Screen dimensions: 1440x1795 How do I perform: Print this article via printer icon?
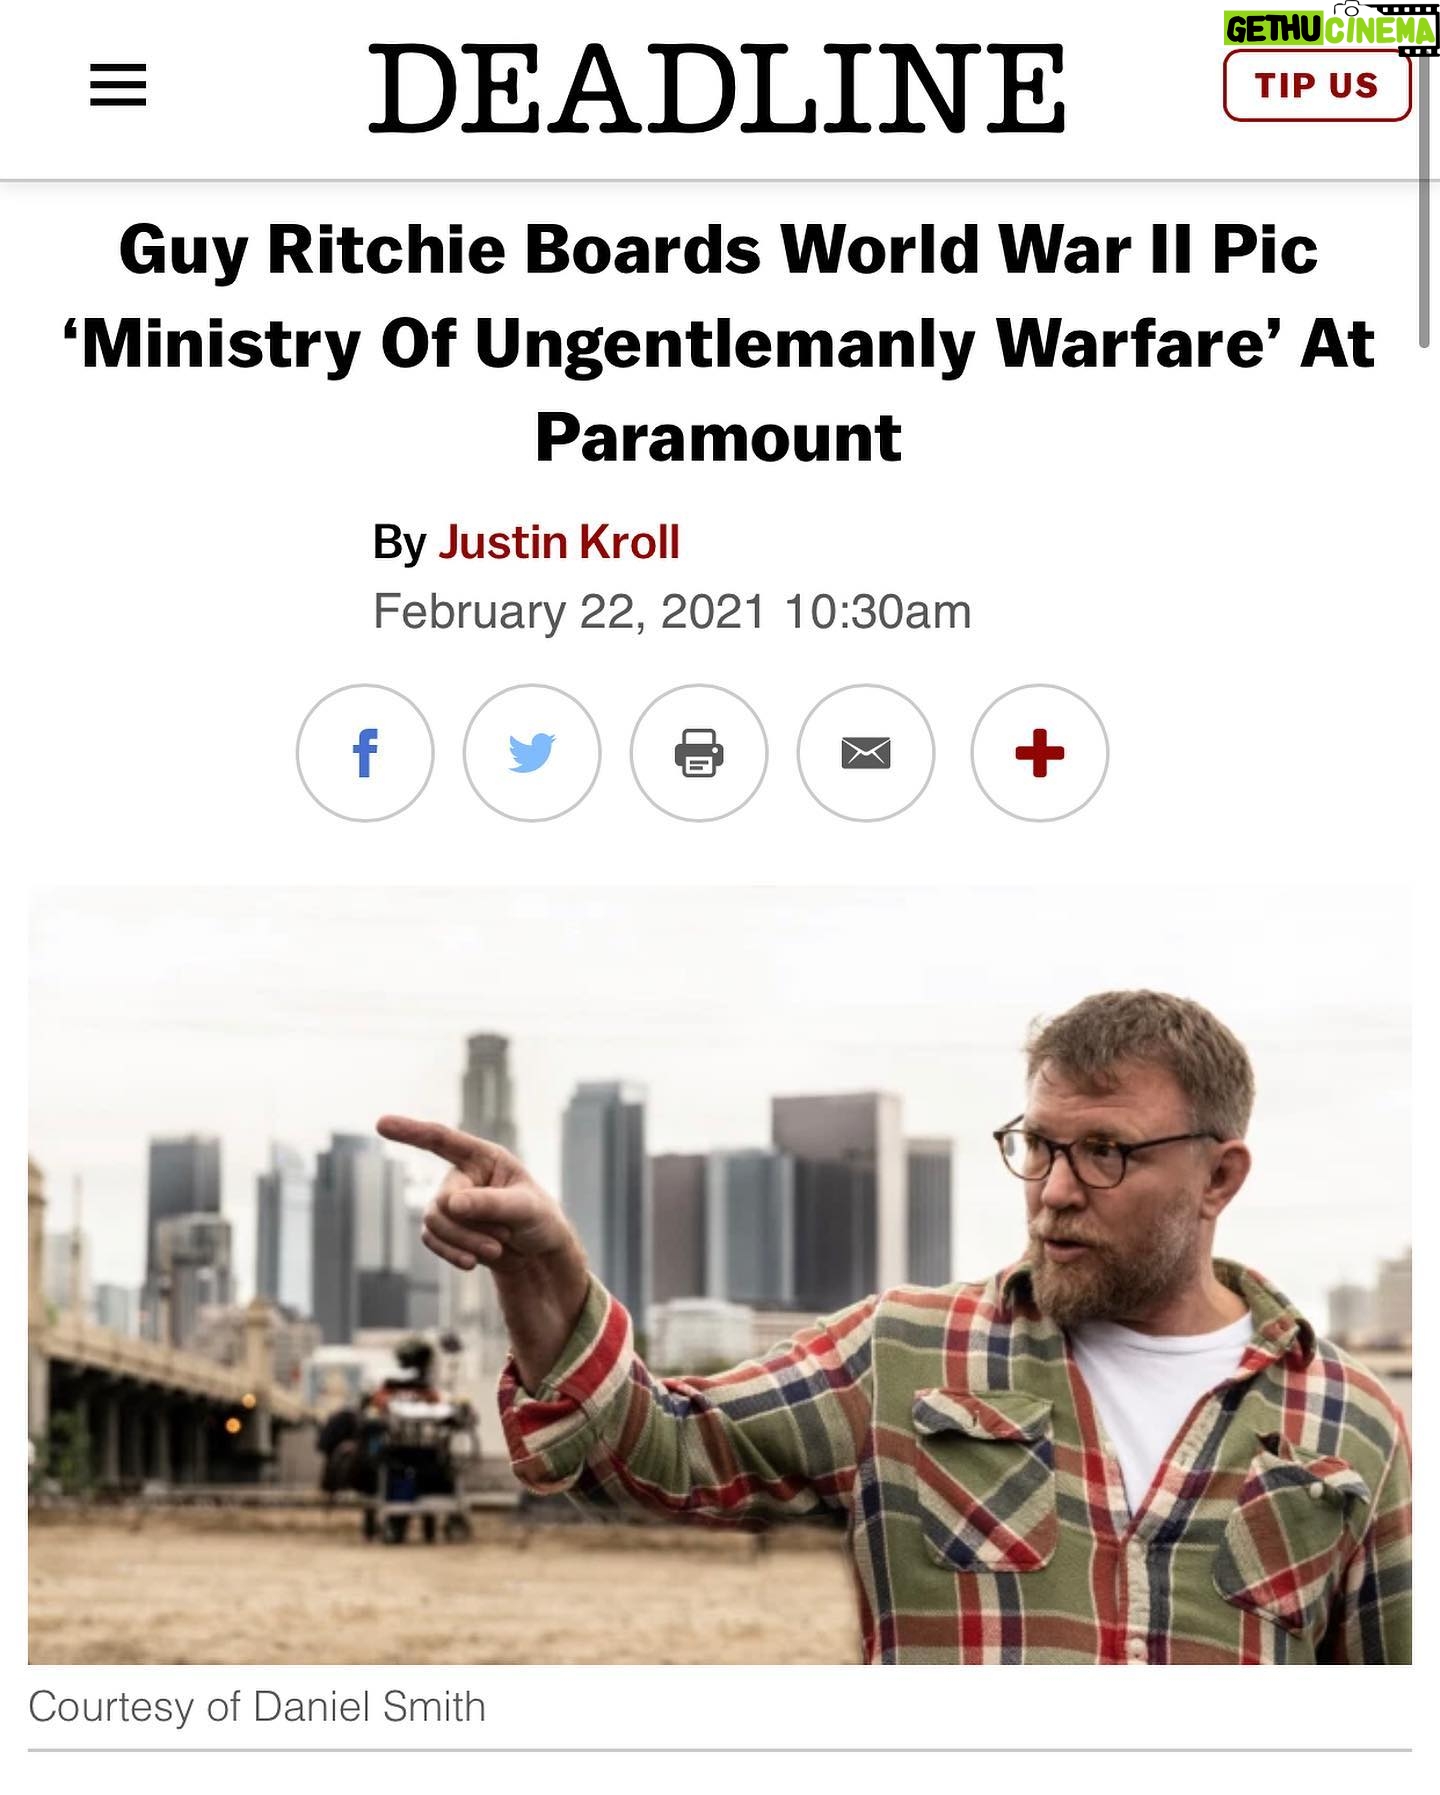pos(699,753)
